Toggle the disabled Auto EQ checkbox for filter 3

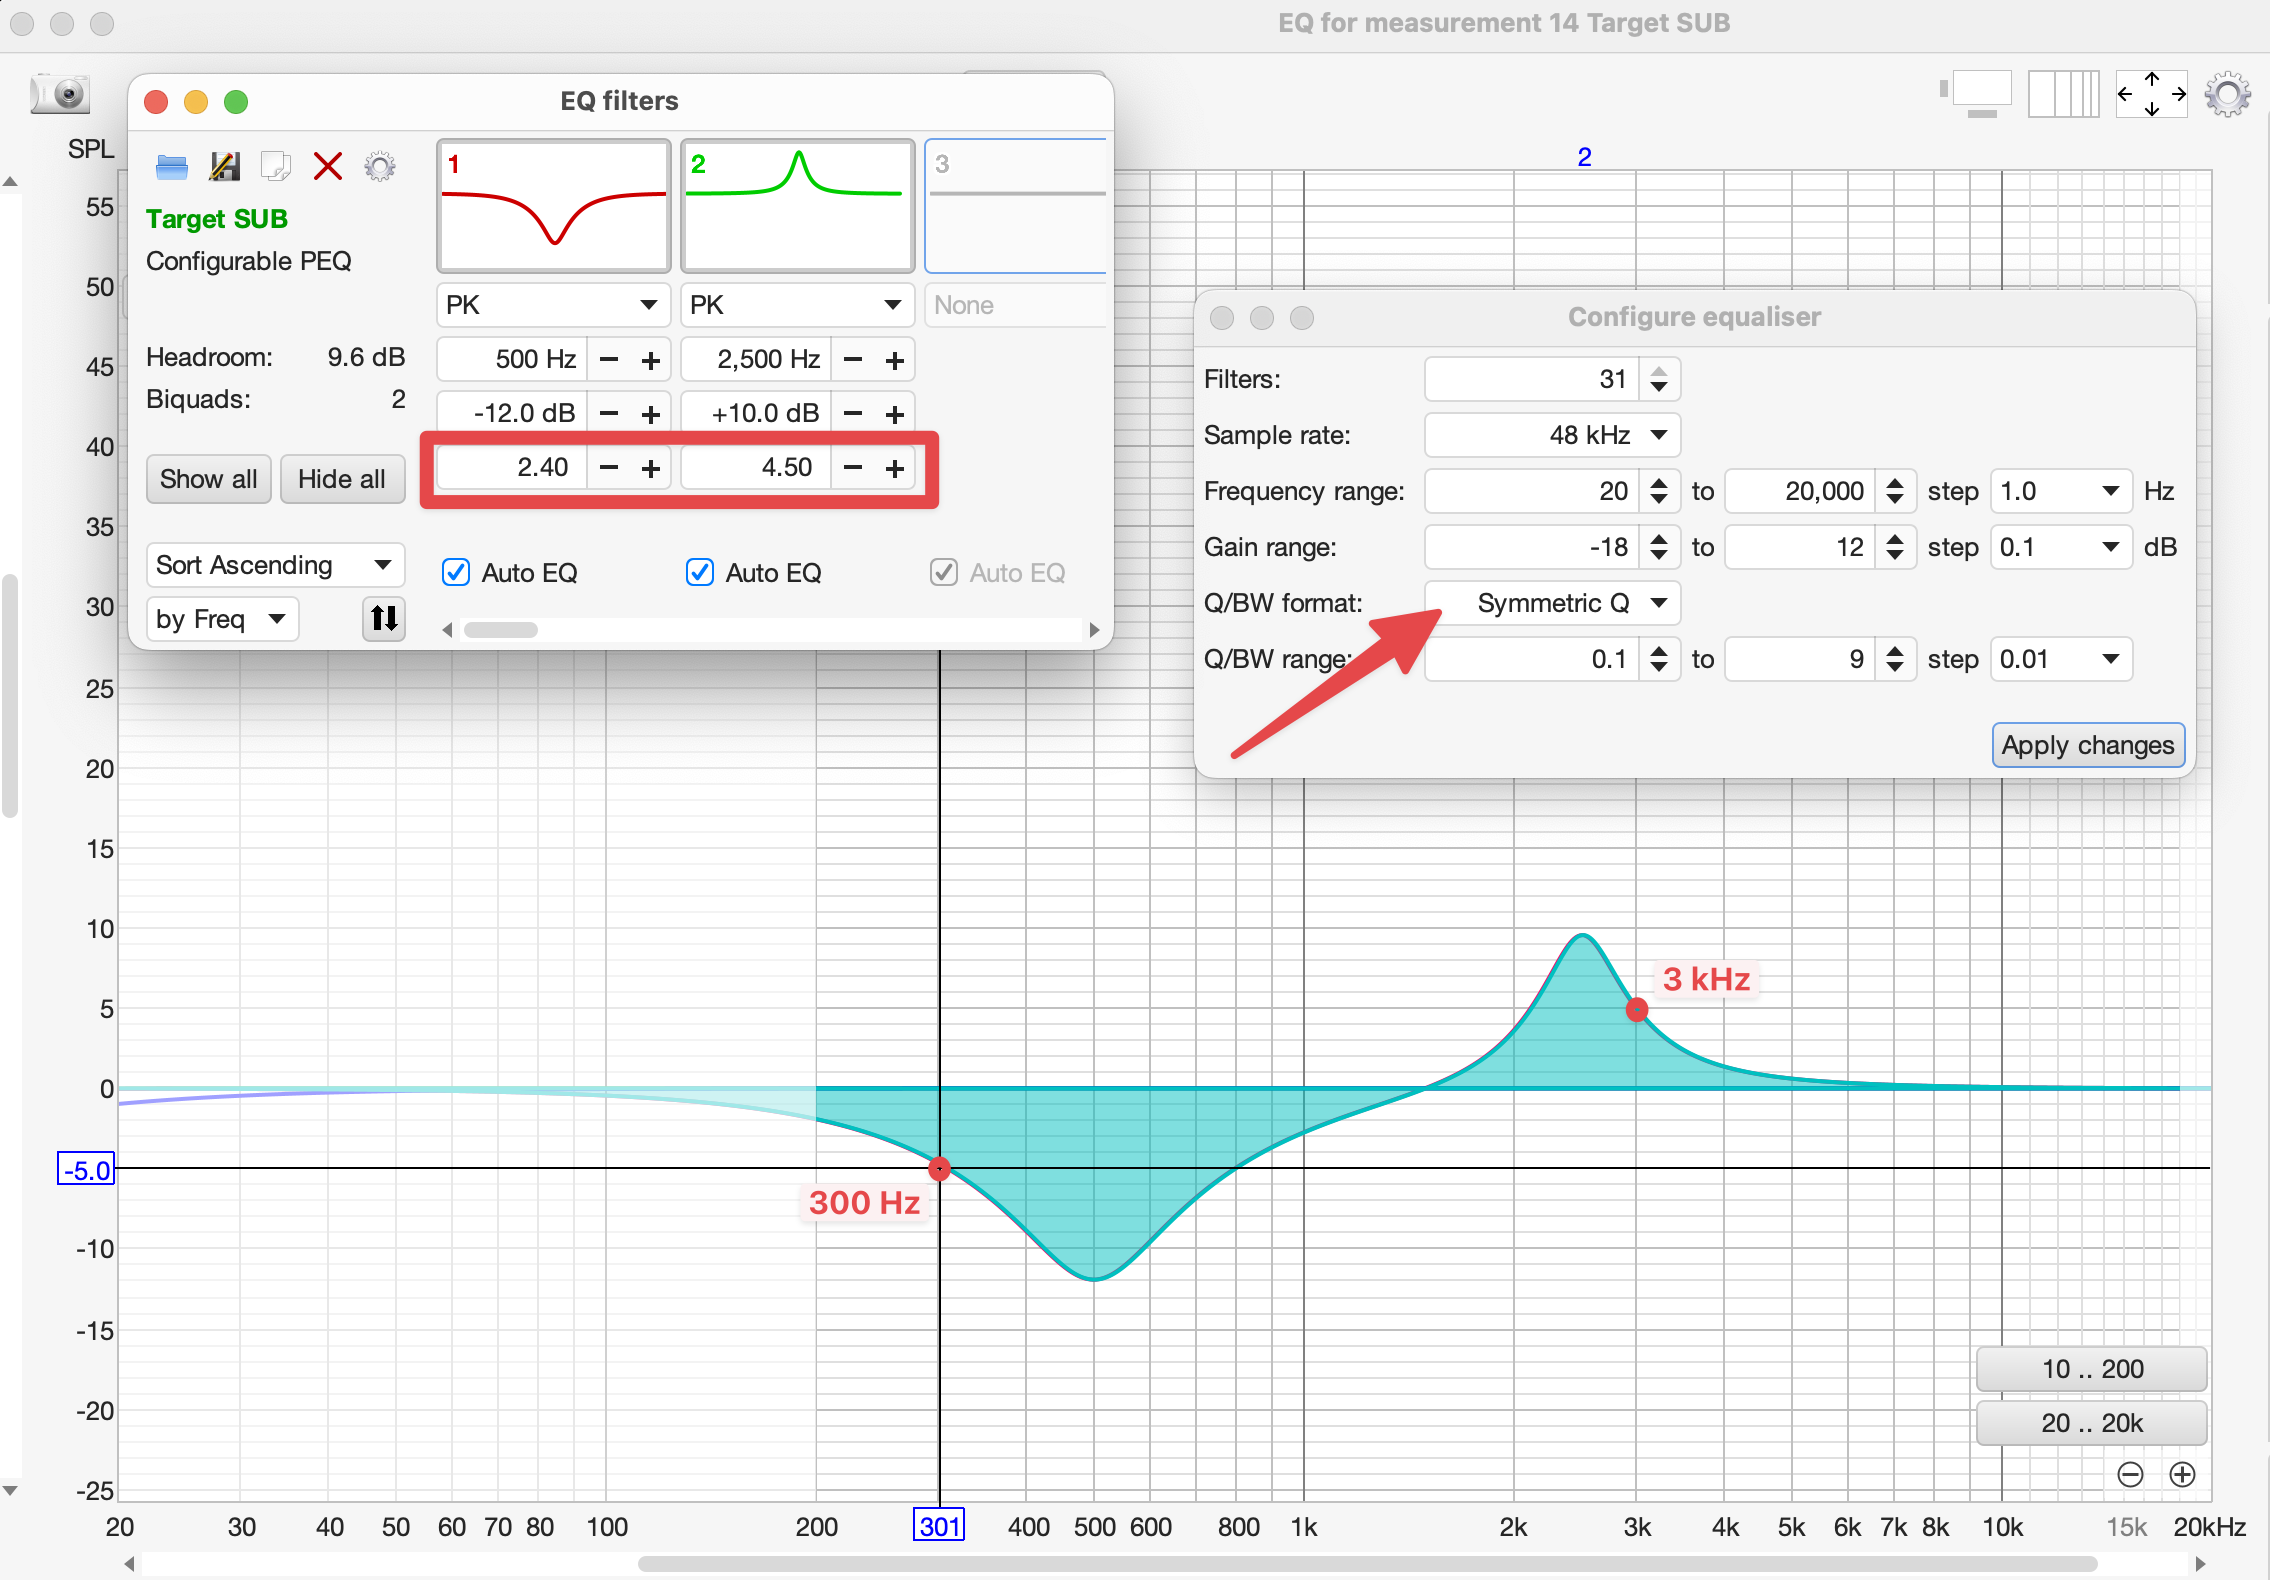(943, 573)
